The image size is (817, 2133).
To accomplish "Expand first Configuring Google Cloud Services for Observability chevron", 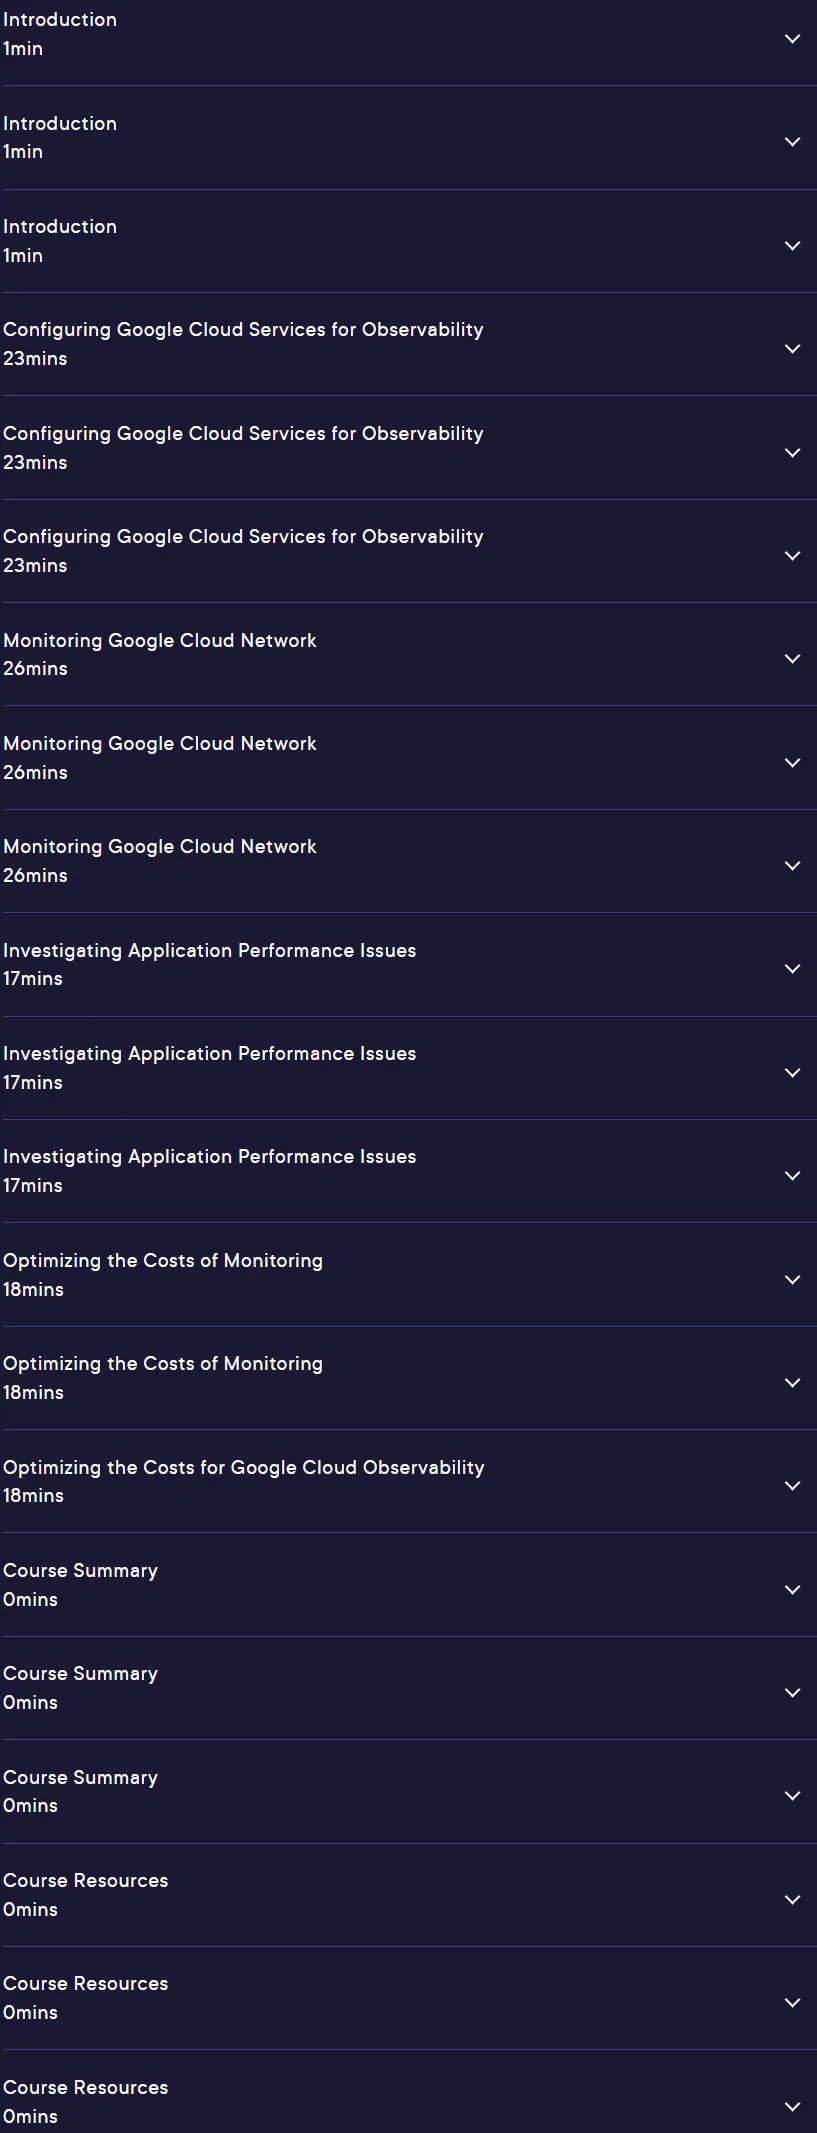I will 792,349.
